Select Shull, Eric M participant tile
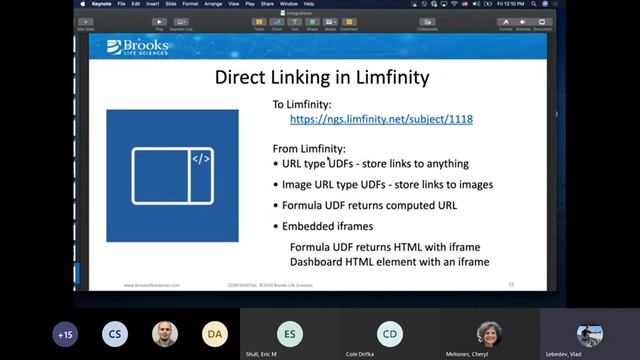640x360 pixels. click(x=290, y=334)
